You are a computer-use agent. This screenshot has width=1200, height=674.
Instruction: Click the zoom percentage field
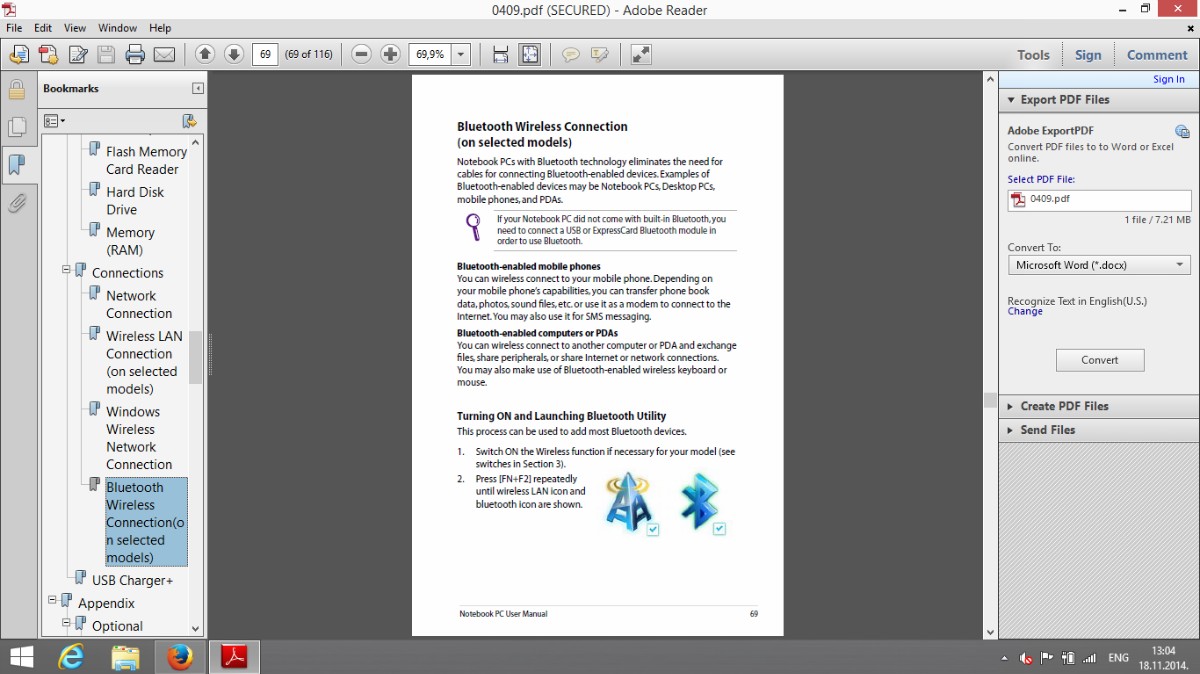pyautogui.click(x=430, y=55)
